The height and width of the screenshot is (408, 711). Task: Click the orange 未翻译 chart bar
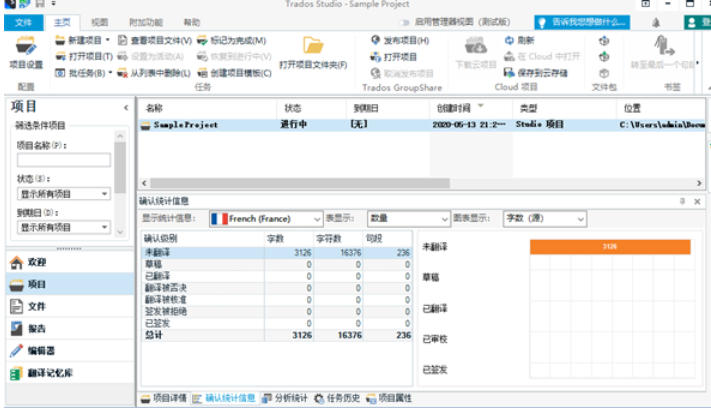[x=609, y=246]
